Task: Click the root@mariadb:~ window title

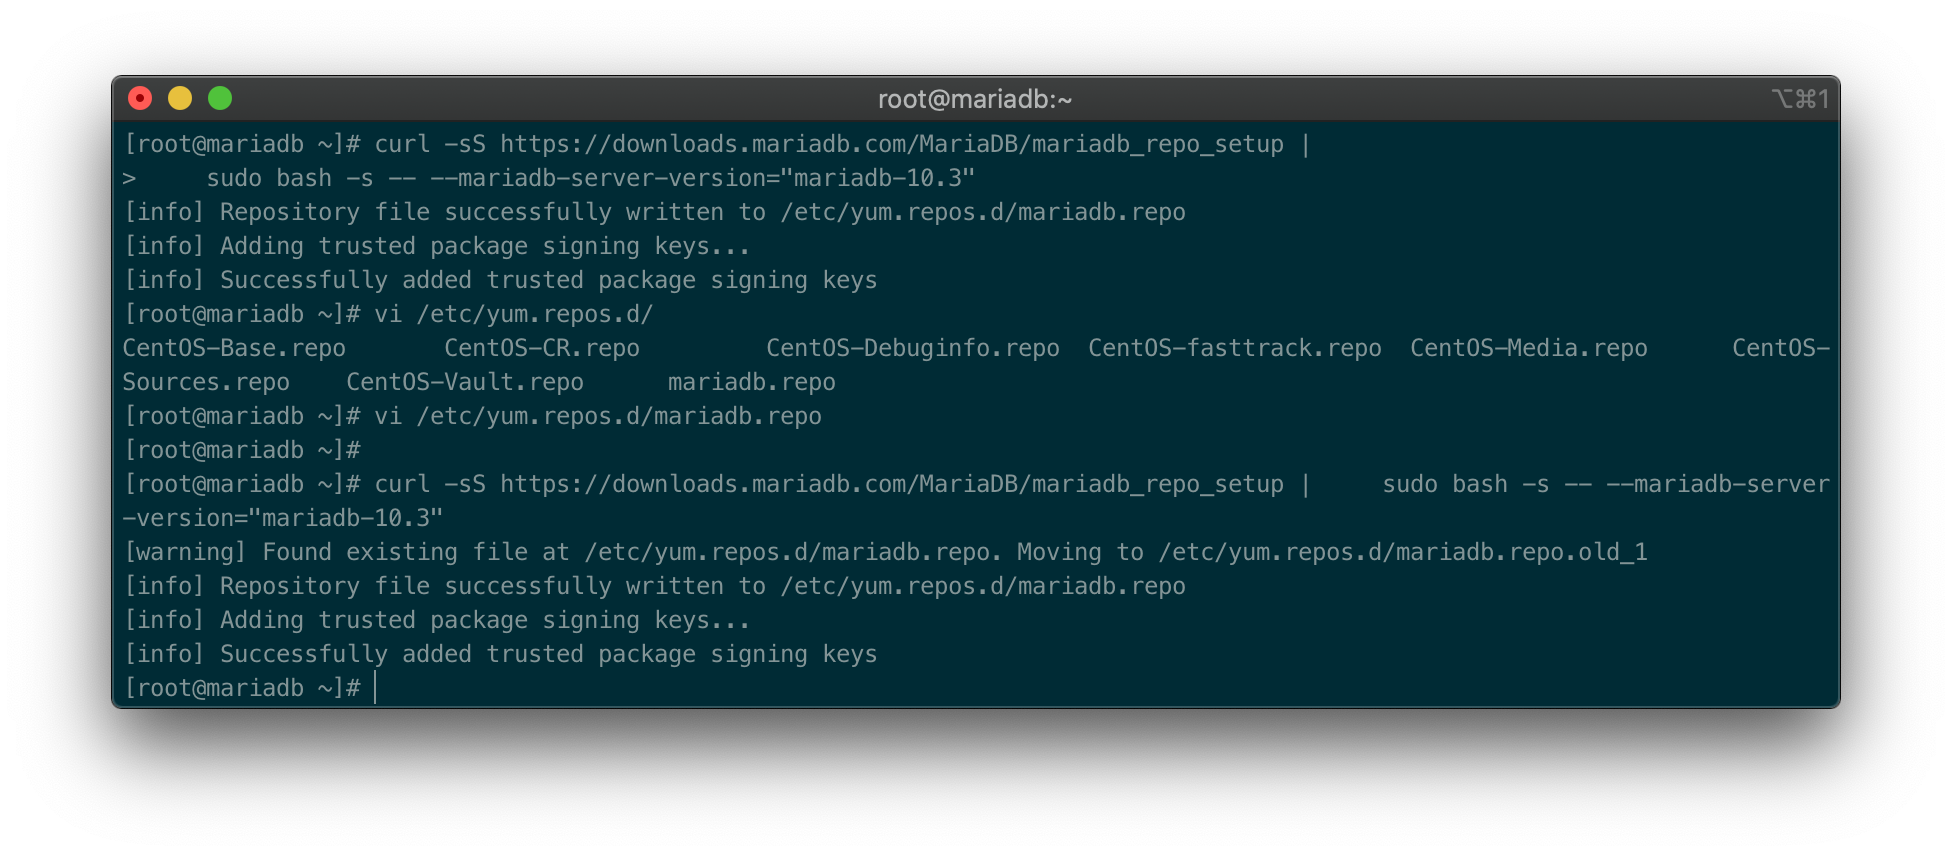Action: coord(975,99)
